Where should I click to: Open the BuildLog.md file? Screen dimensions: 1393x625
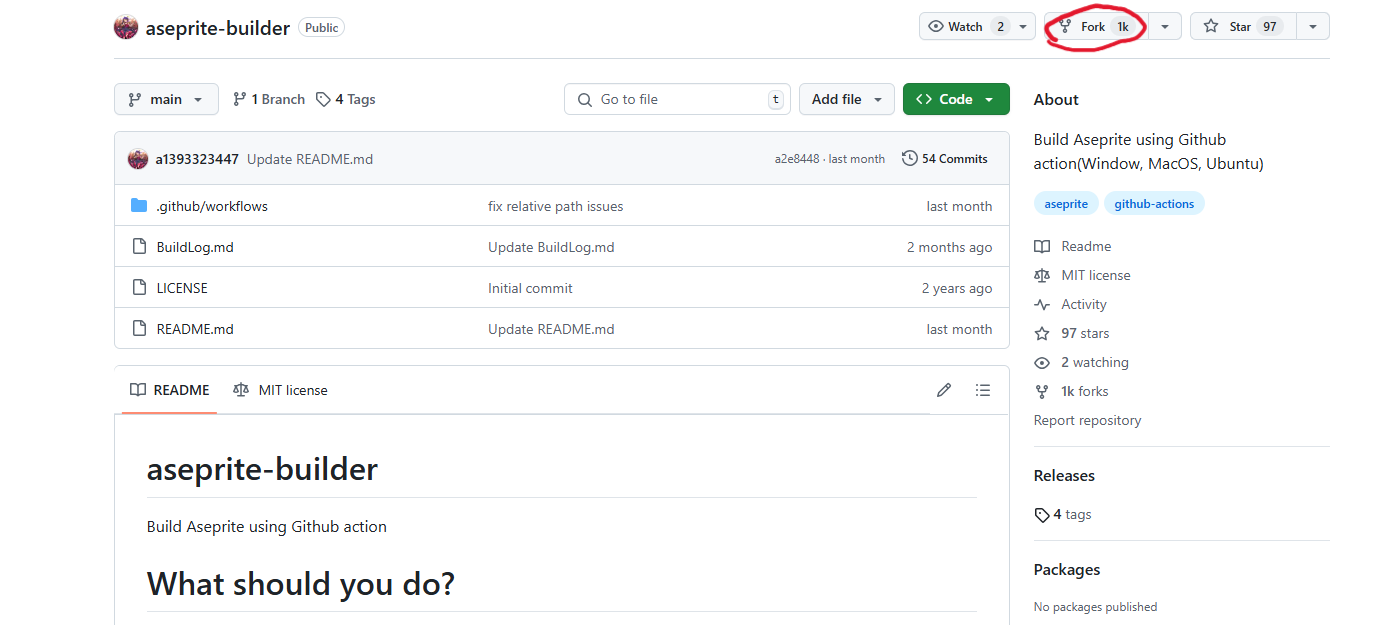(195, 247)
